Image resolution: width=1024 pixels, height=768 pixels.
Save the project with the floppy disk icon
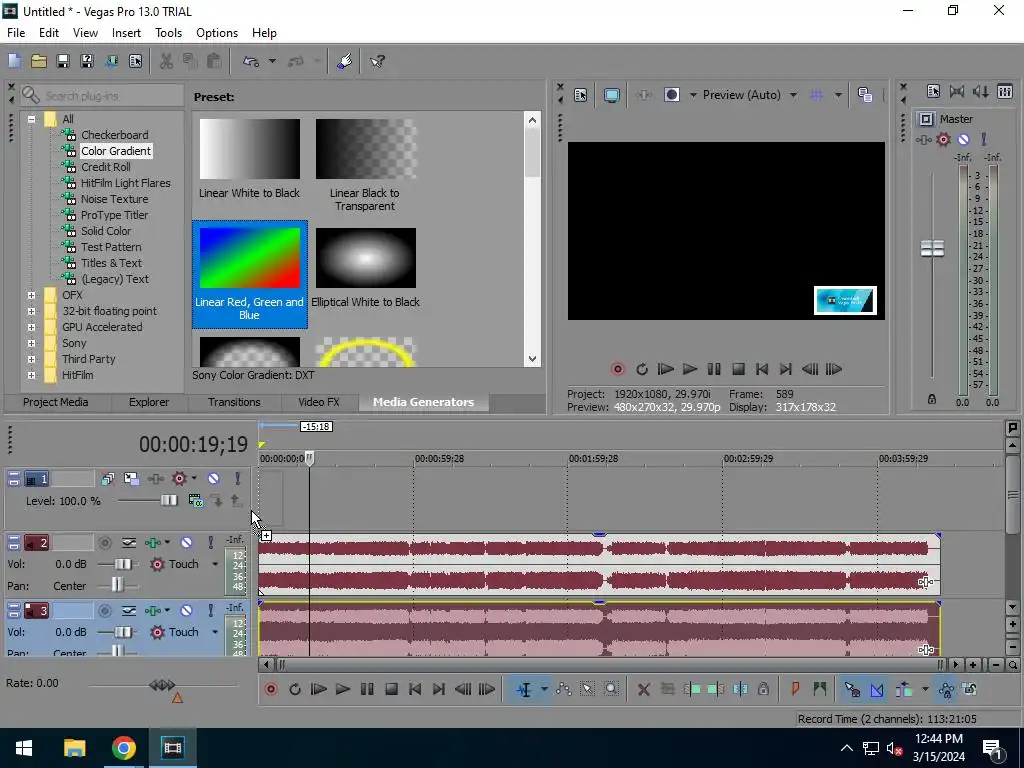(63, 61)
